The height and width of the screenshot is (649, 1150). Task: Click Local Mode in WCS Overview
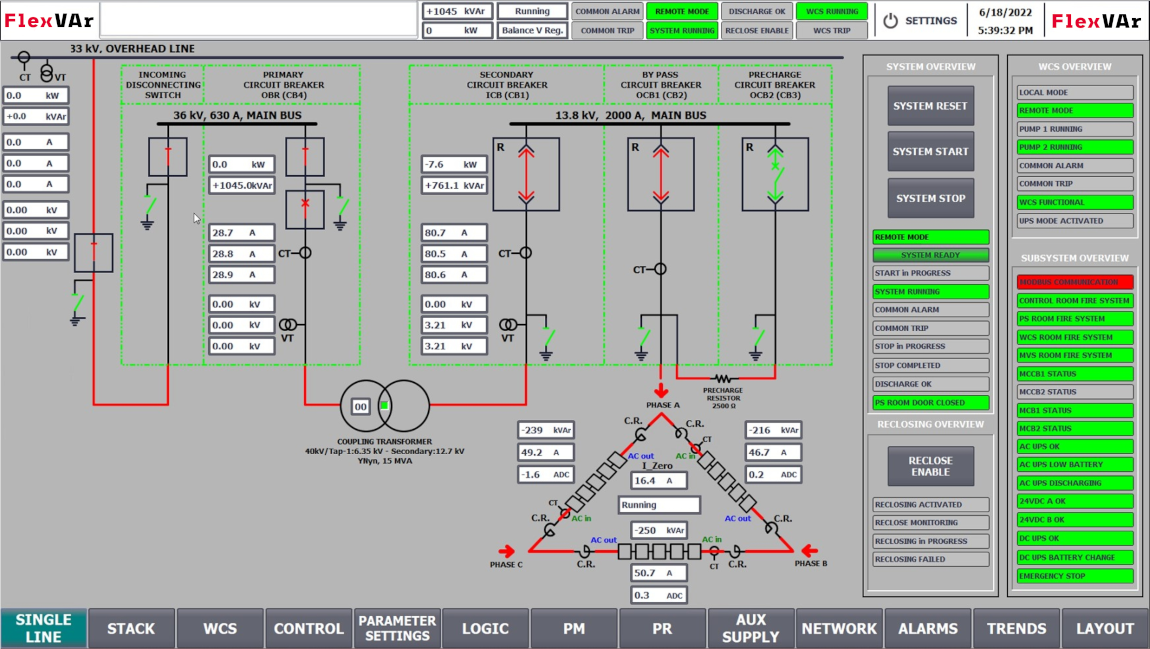click(1076, 92)
